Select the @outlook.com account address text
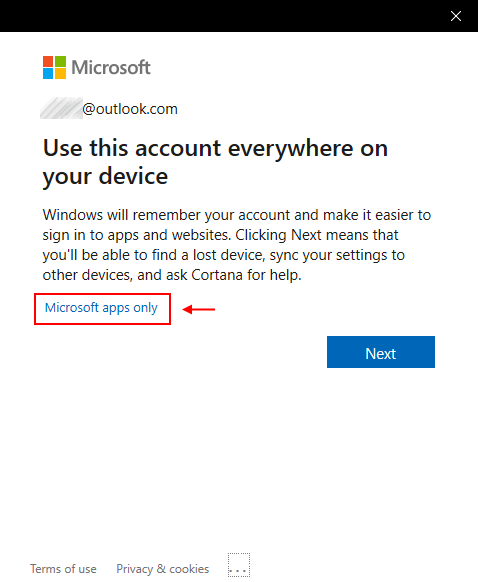 (130, 109)
